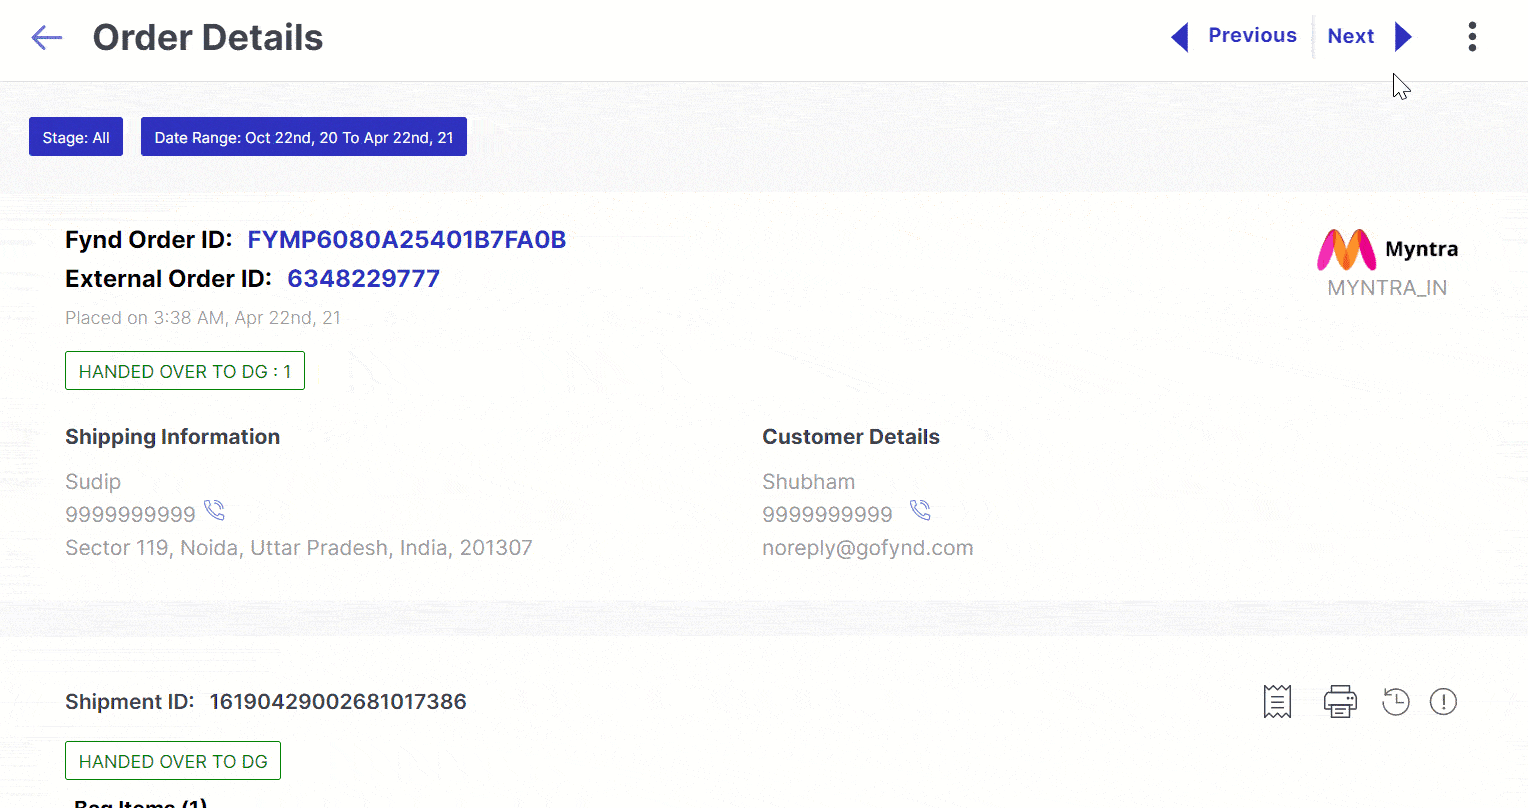Image resolution: width=1528 pixels, height=808 pixels.
Task: Click the shipment alert exclamation icon
Action: pyautogui.click(x=1443, y=702)
